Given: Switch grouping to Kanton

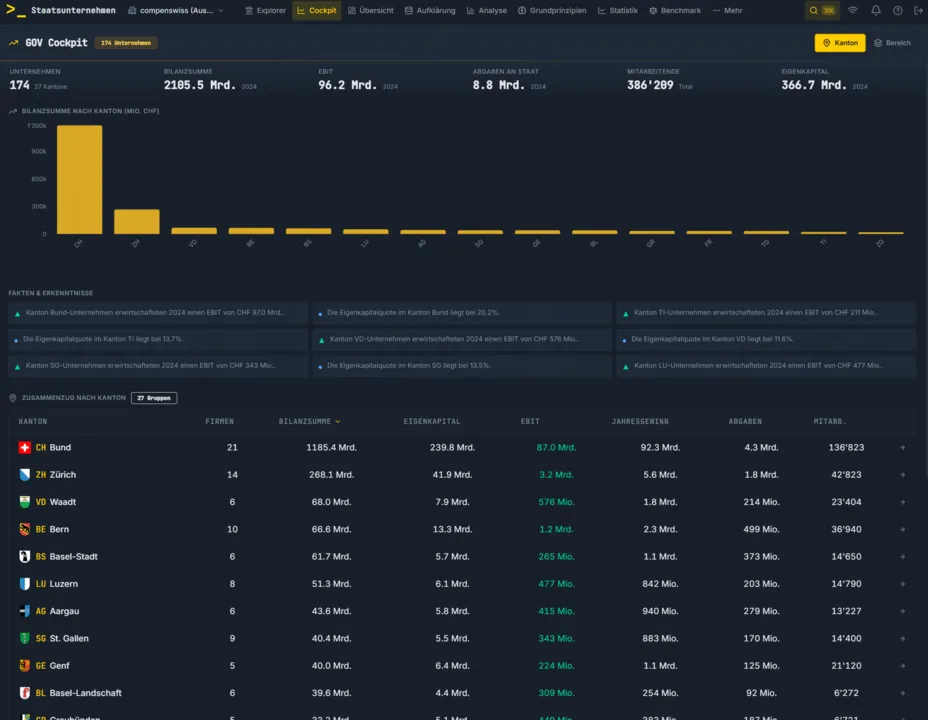Looking at the screenshot, I should pyautogui.click(x=840, y=43).
